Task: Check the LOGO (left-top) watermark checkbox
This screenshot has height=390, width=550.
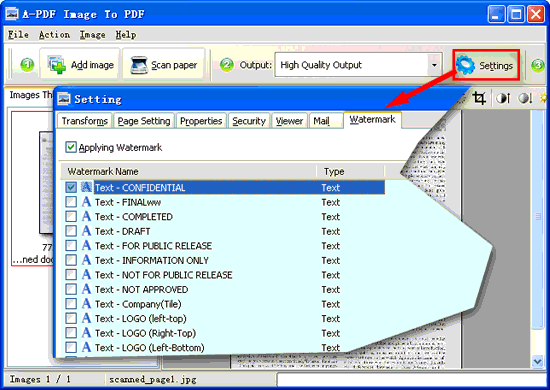Action: (x=71, y=319)
